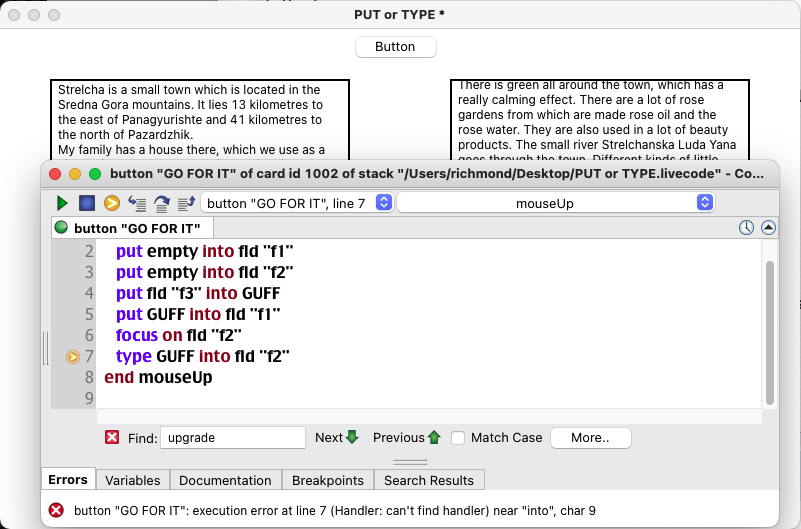Switch to the Variables tab
The height and width of the screenshot is (529, 801).
[x=132, y=480]
